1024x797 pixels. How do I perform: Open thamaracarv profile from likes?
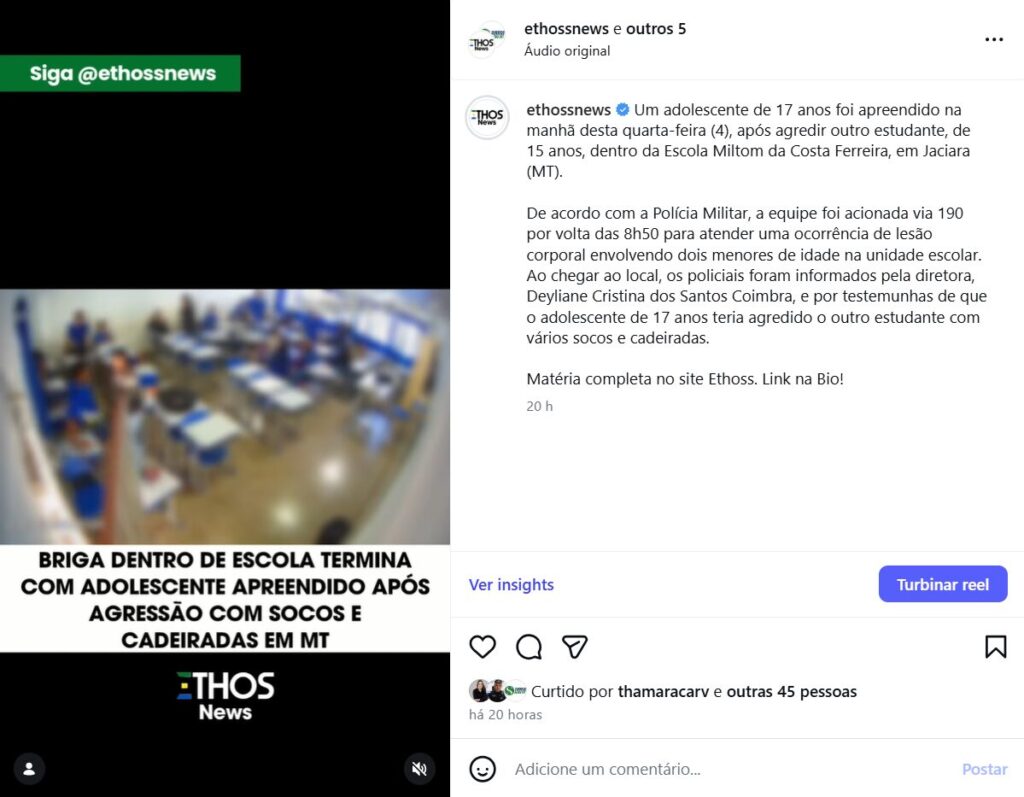663,691
